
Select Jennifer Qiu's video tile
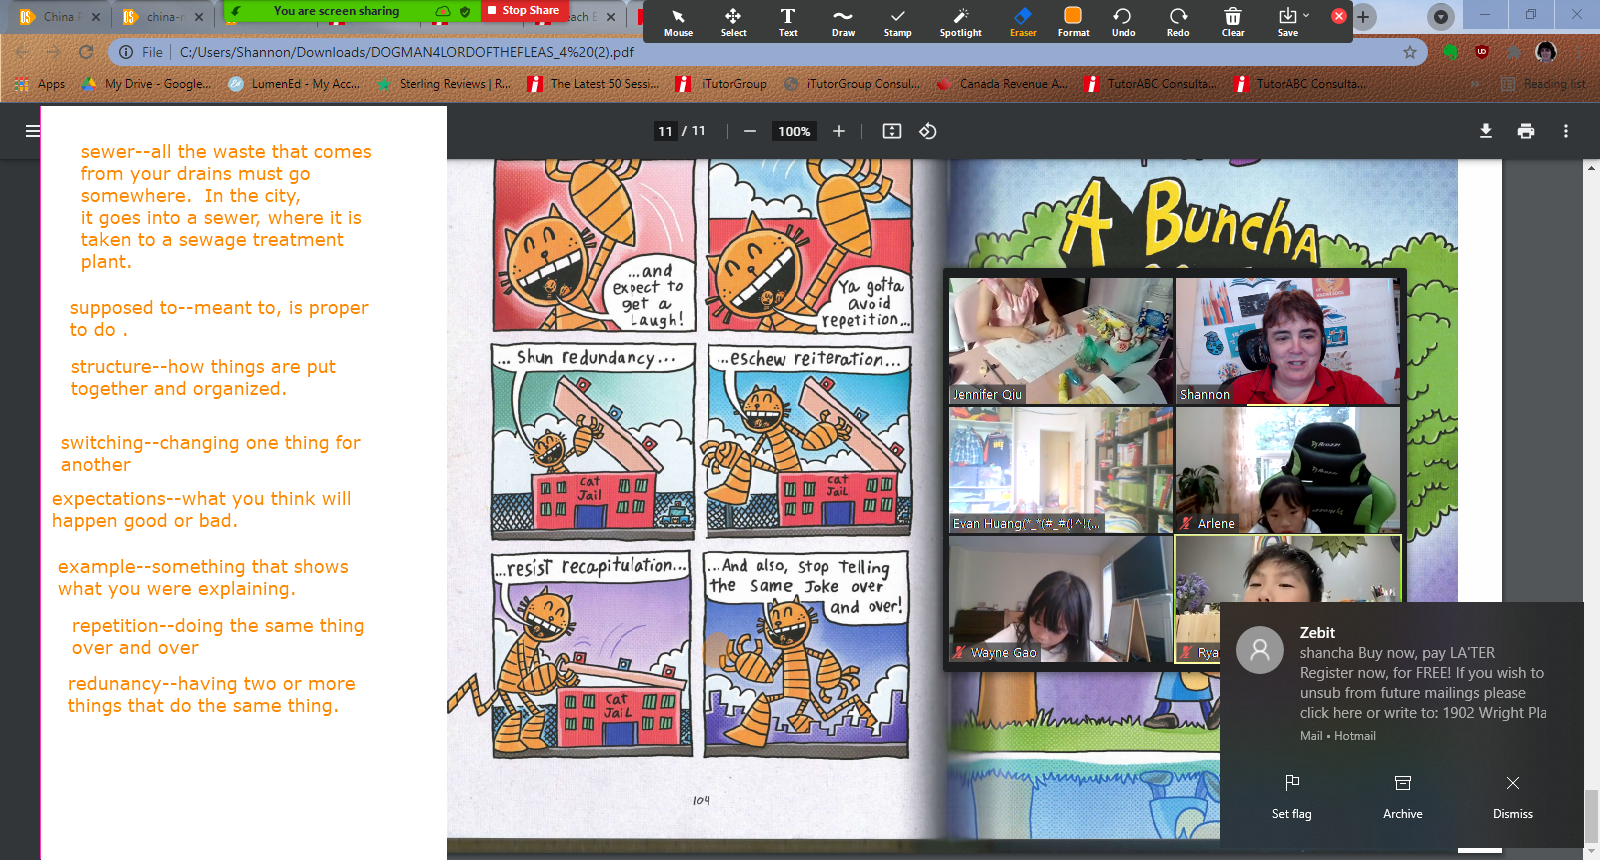coord(1061,341)
